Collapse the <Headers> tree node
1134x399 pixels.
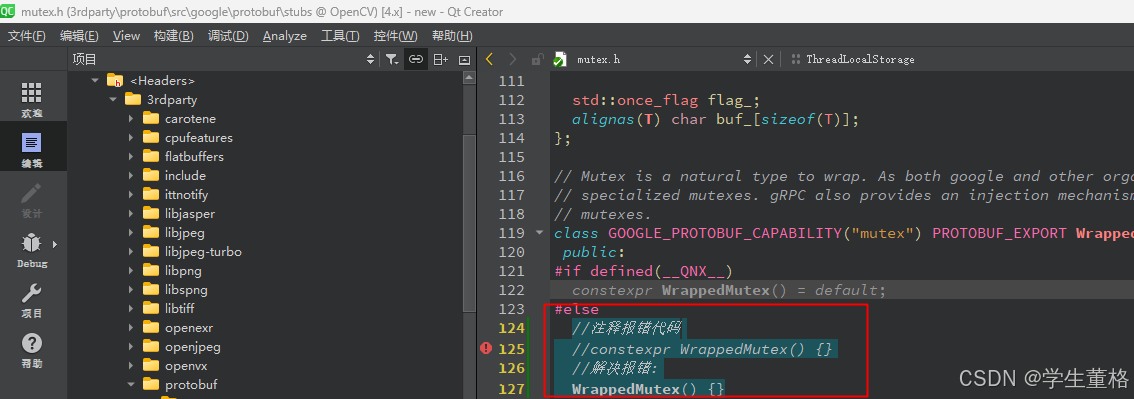[95, 80]
